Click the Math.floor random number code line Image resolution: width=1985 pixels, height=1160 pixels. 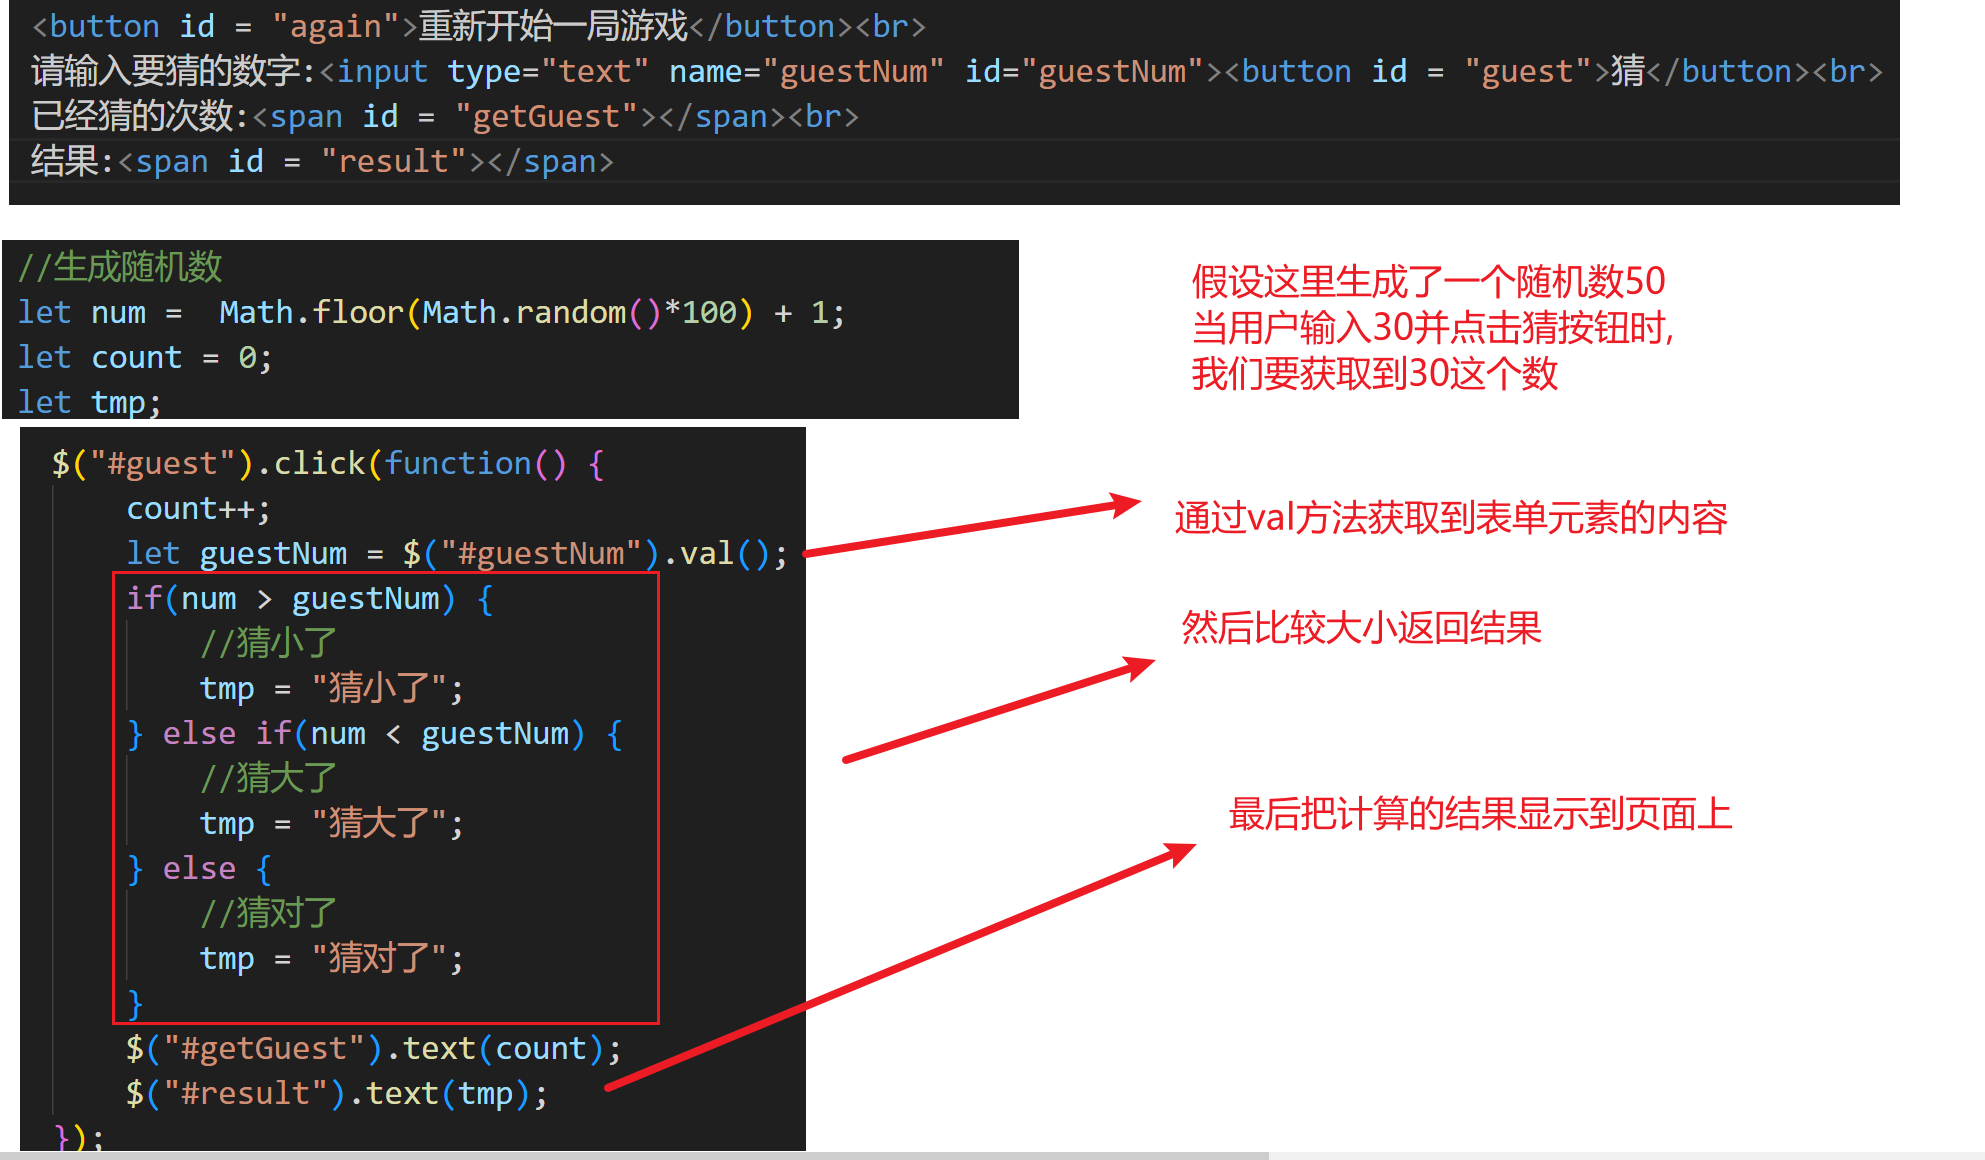431,313
